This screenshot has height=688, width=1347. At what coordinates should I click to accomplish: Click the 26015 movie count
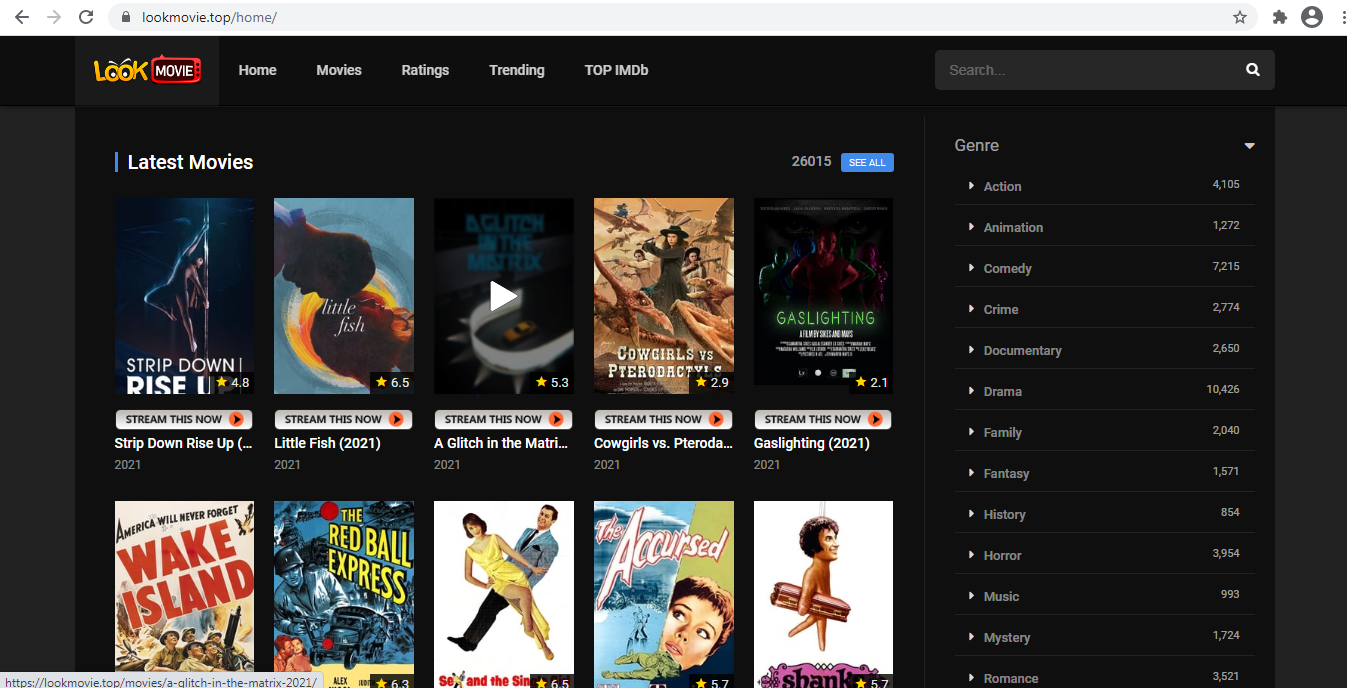click(x=811, y=161)
